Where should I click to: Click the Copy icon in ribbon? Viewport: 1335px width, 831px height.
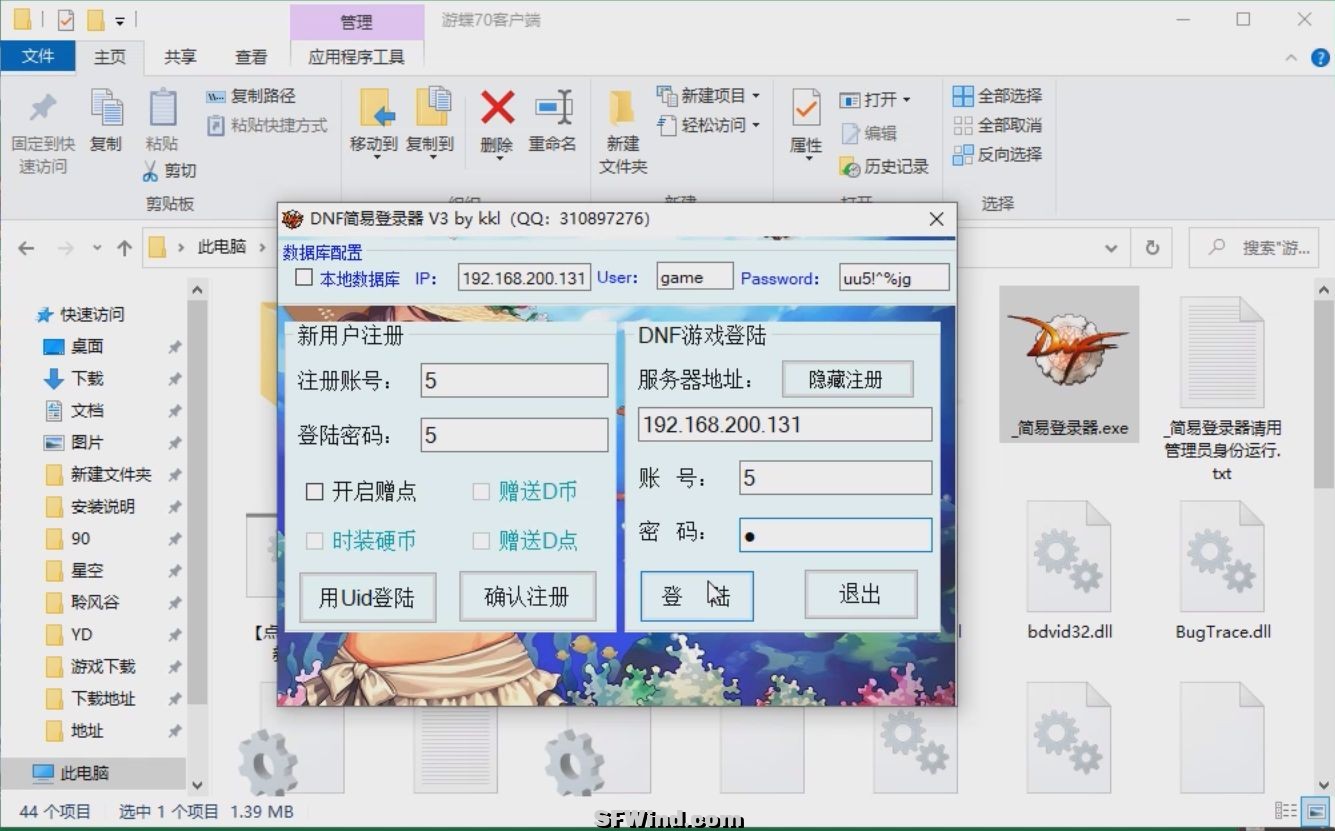click(106, 108)
